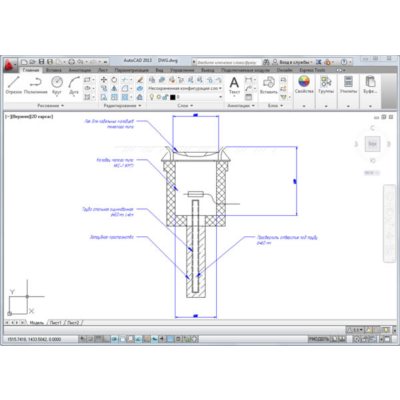Image resolution: width=400 pixels, height=400 pixels.
Task: Select the Scale tool icon
Action: click(x=114, y=97)
